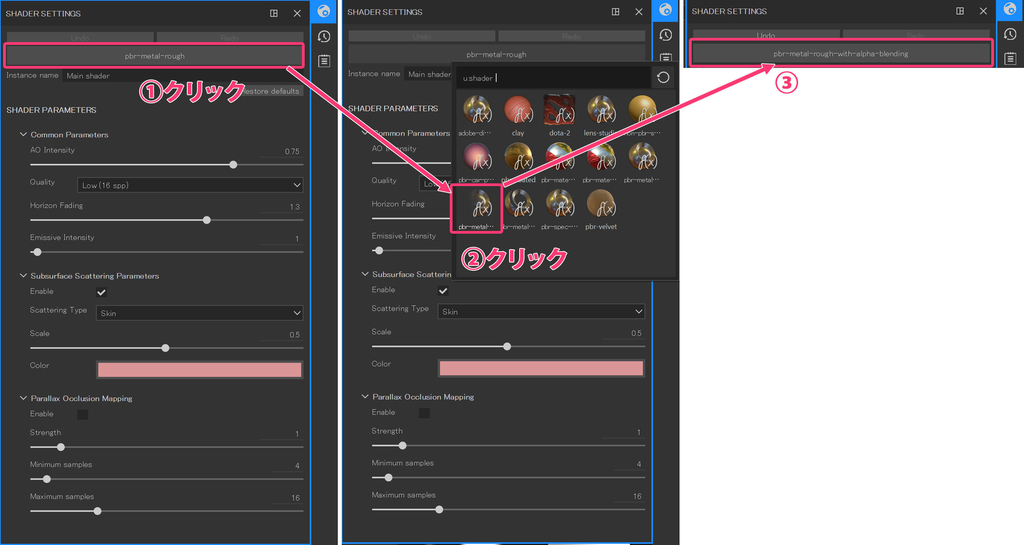Viewport: 1024px width, 545px height.
Task: Open Shader Settings icon in first panel sidebar
Action: click(x=323, y=11)
